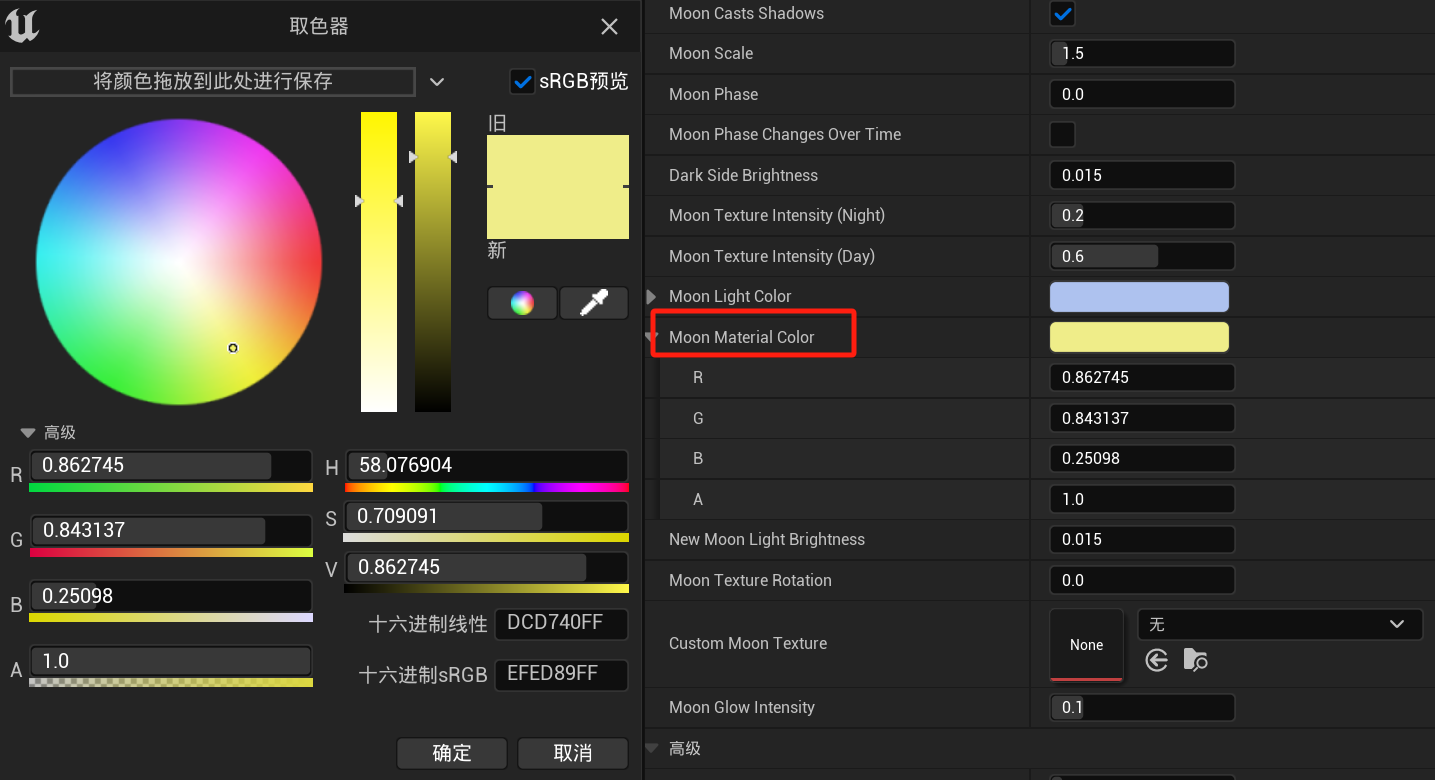Viewport: 1435px width, 780px height.
Task: Confirm color with the 确定 button
Action: (x=452, y=753)
